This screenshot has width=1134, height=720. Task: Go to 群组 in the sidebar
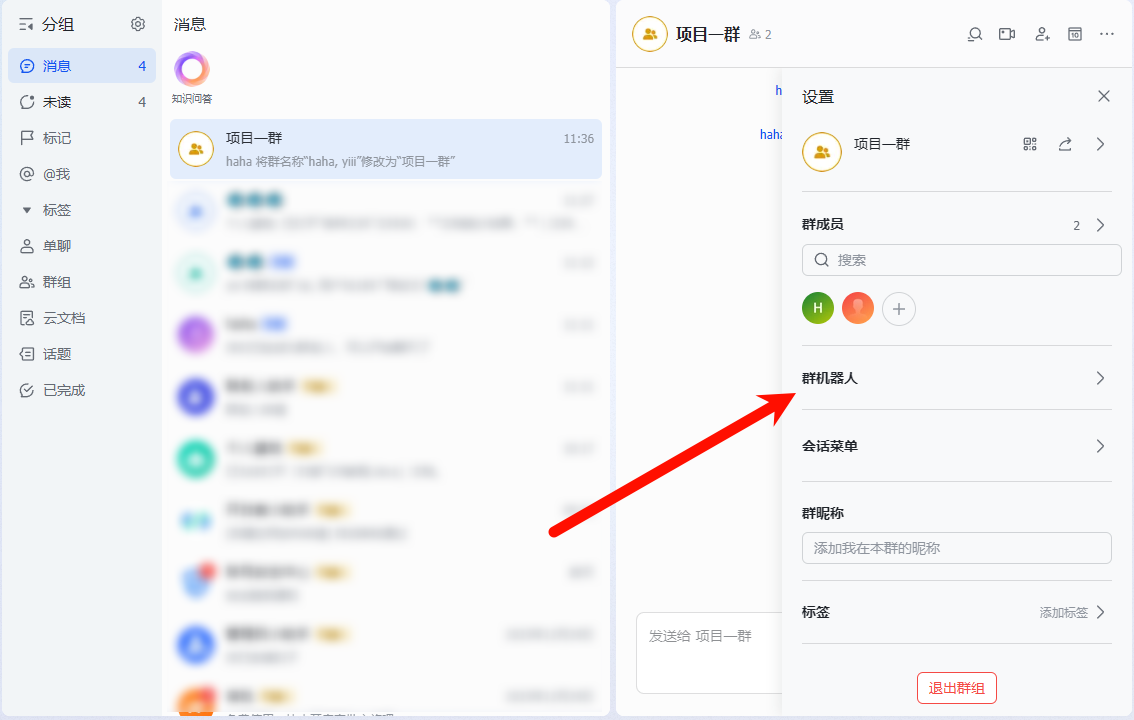pos(57,282)
